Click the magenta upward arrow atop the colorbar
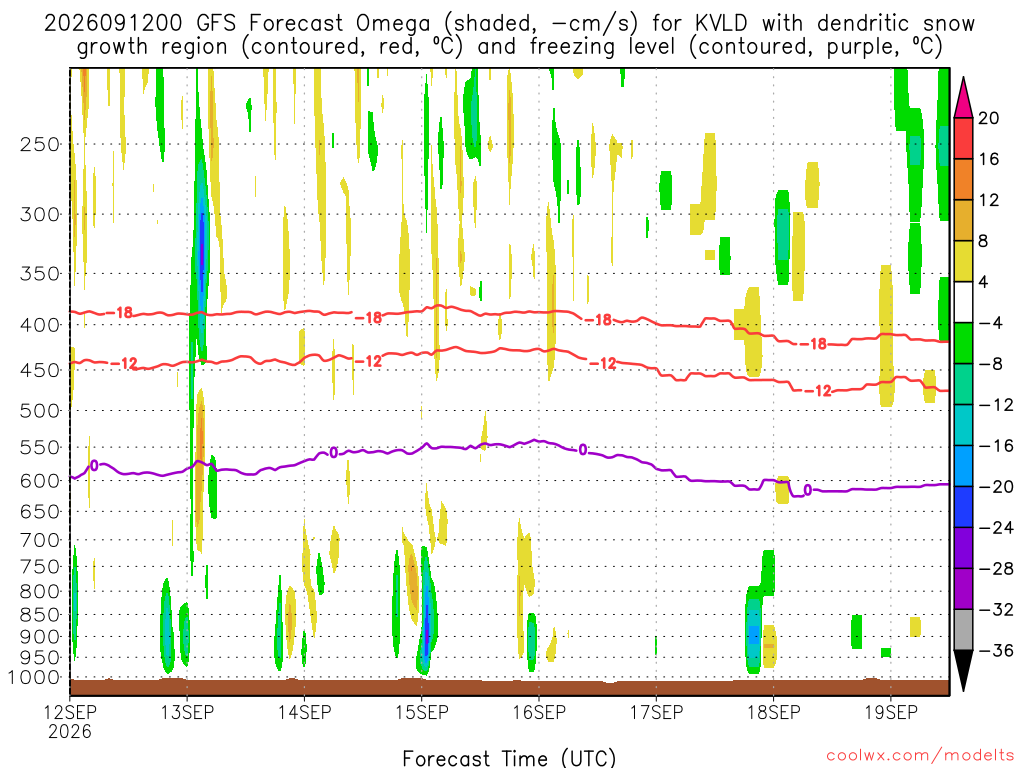This screenshot has height=768, width=1024. click(963, 97)
